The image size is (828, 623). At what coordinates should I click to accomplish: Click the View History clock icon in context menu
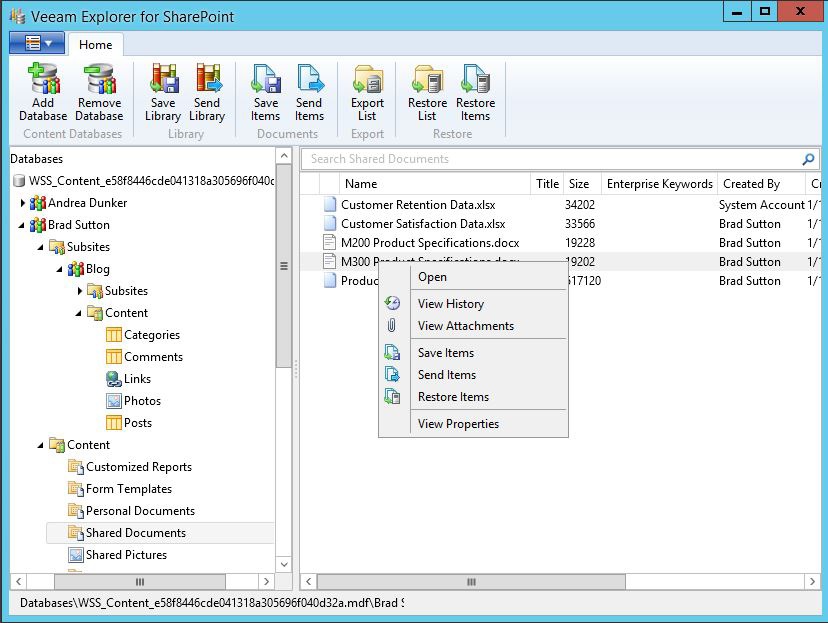pyautogui.click(x=392, y=303)
